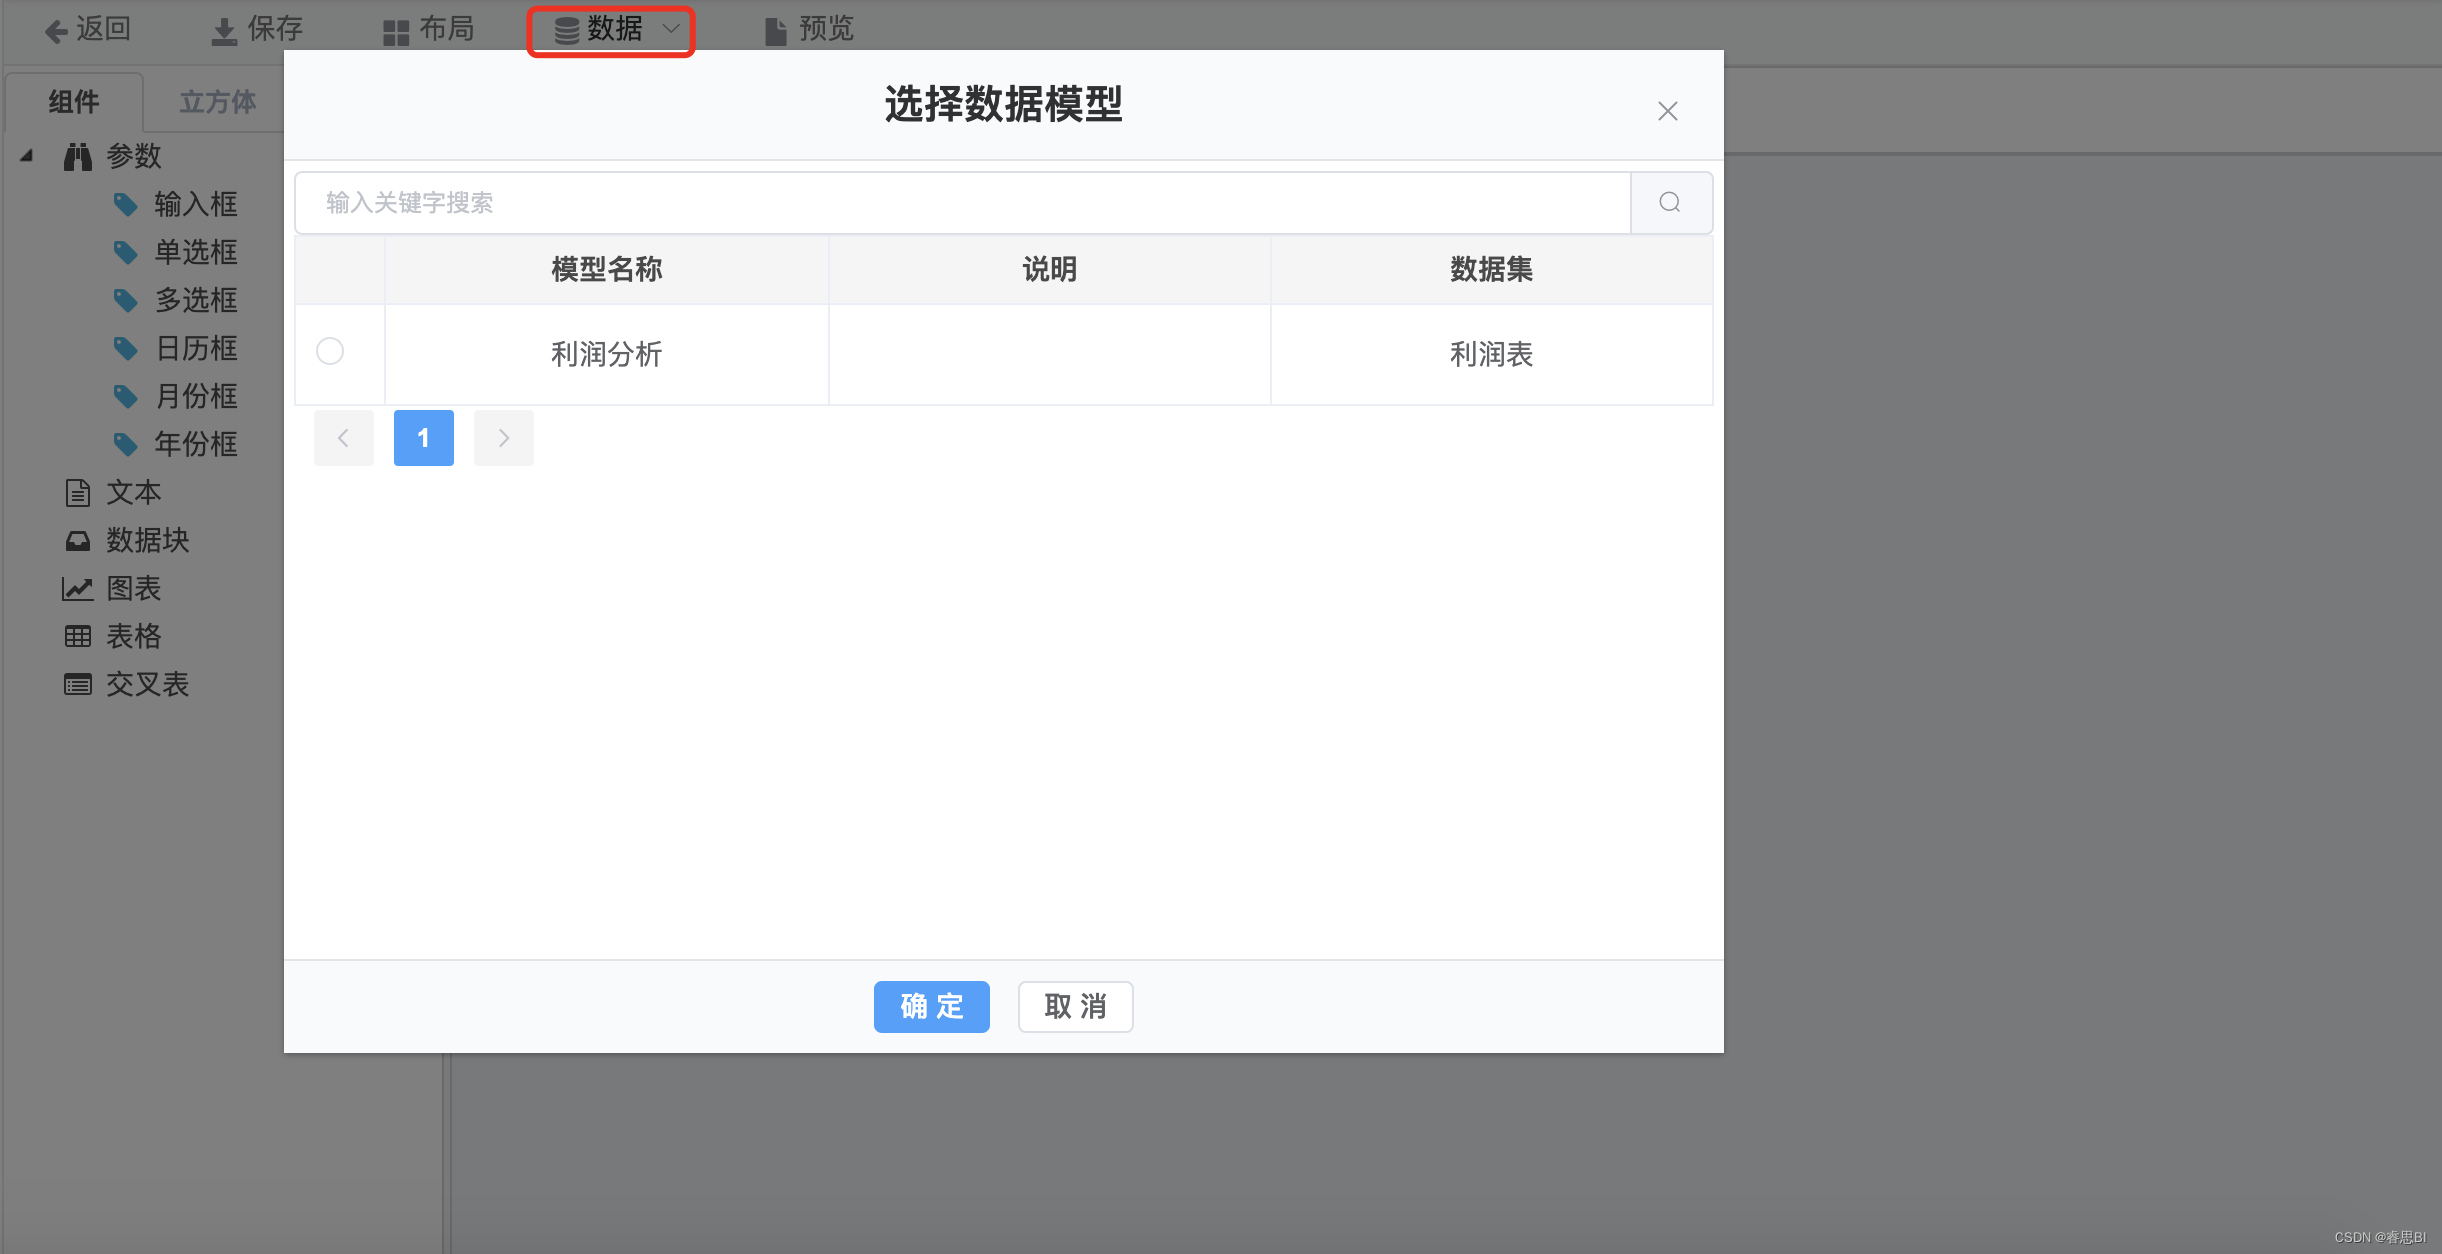Click the 预览 preview icon

775,29
